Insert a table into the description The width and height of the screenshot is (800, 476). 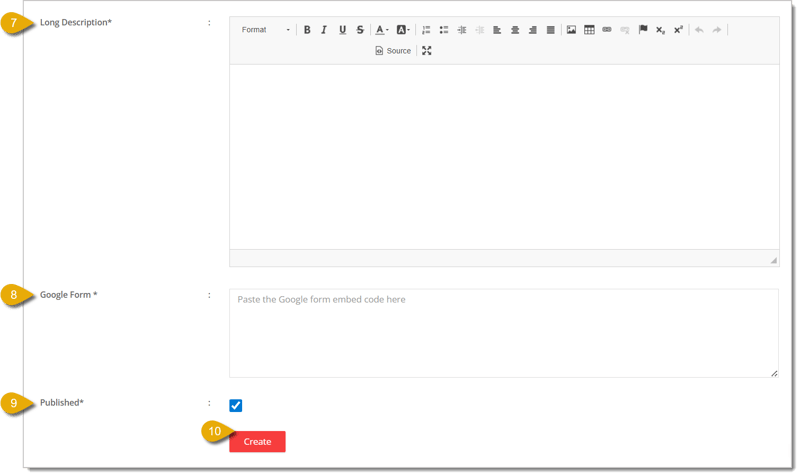[x=589, y=30]
